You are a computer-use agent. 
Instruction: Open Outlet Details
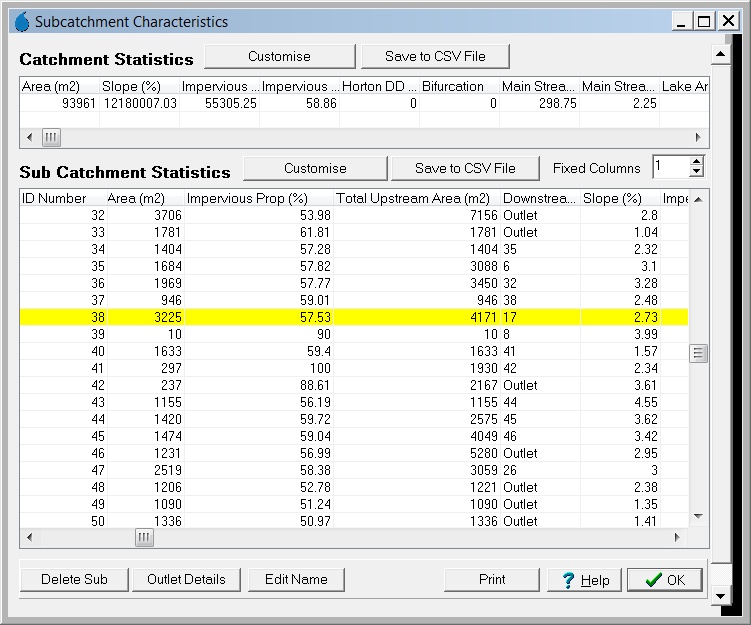[x=186, y=579]
